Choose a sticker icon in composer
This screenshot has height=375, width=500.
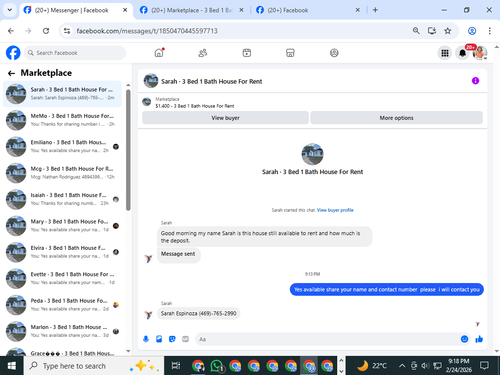coord(172,339)
